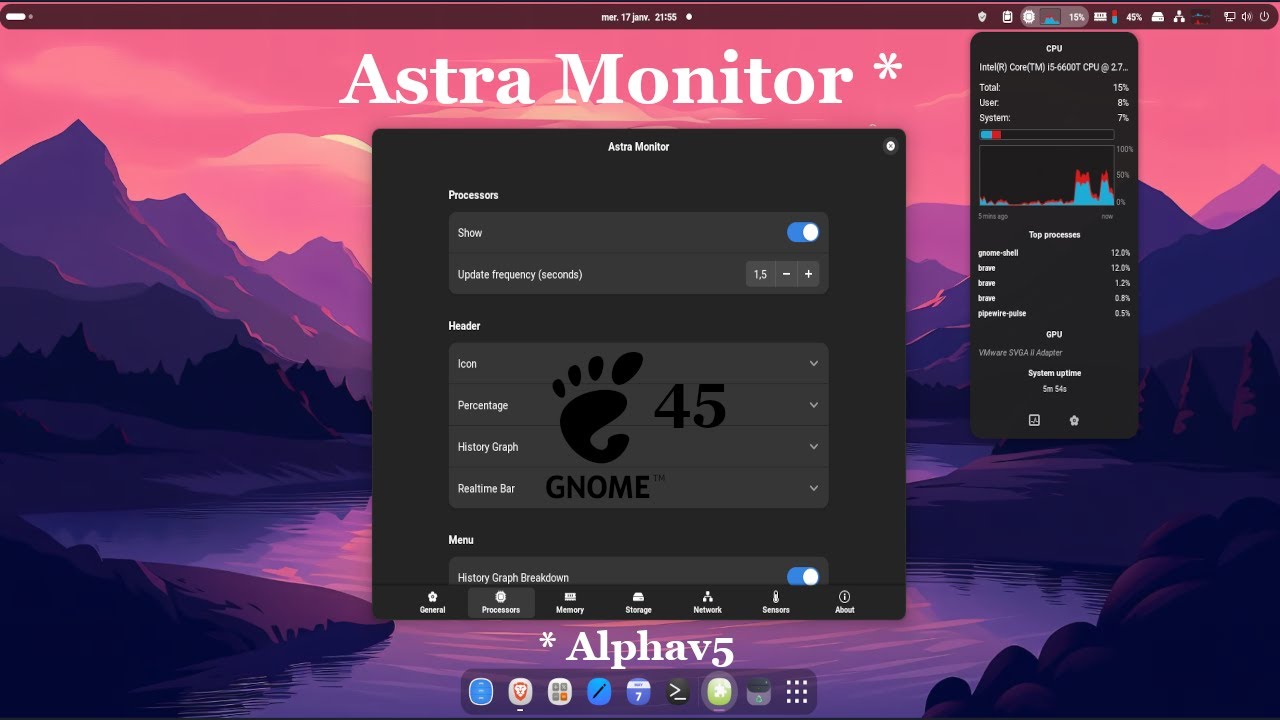Expand the Percentage header row

(x=638, y=405)
